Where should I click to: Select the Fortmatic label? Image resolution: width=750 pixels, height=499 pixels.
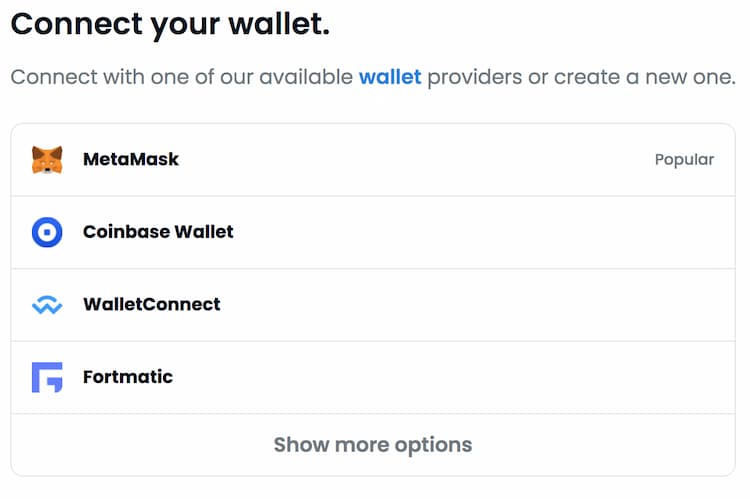tap(128, 377)
